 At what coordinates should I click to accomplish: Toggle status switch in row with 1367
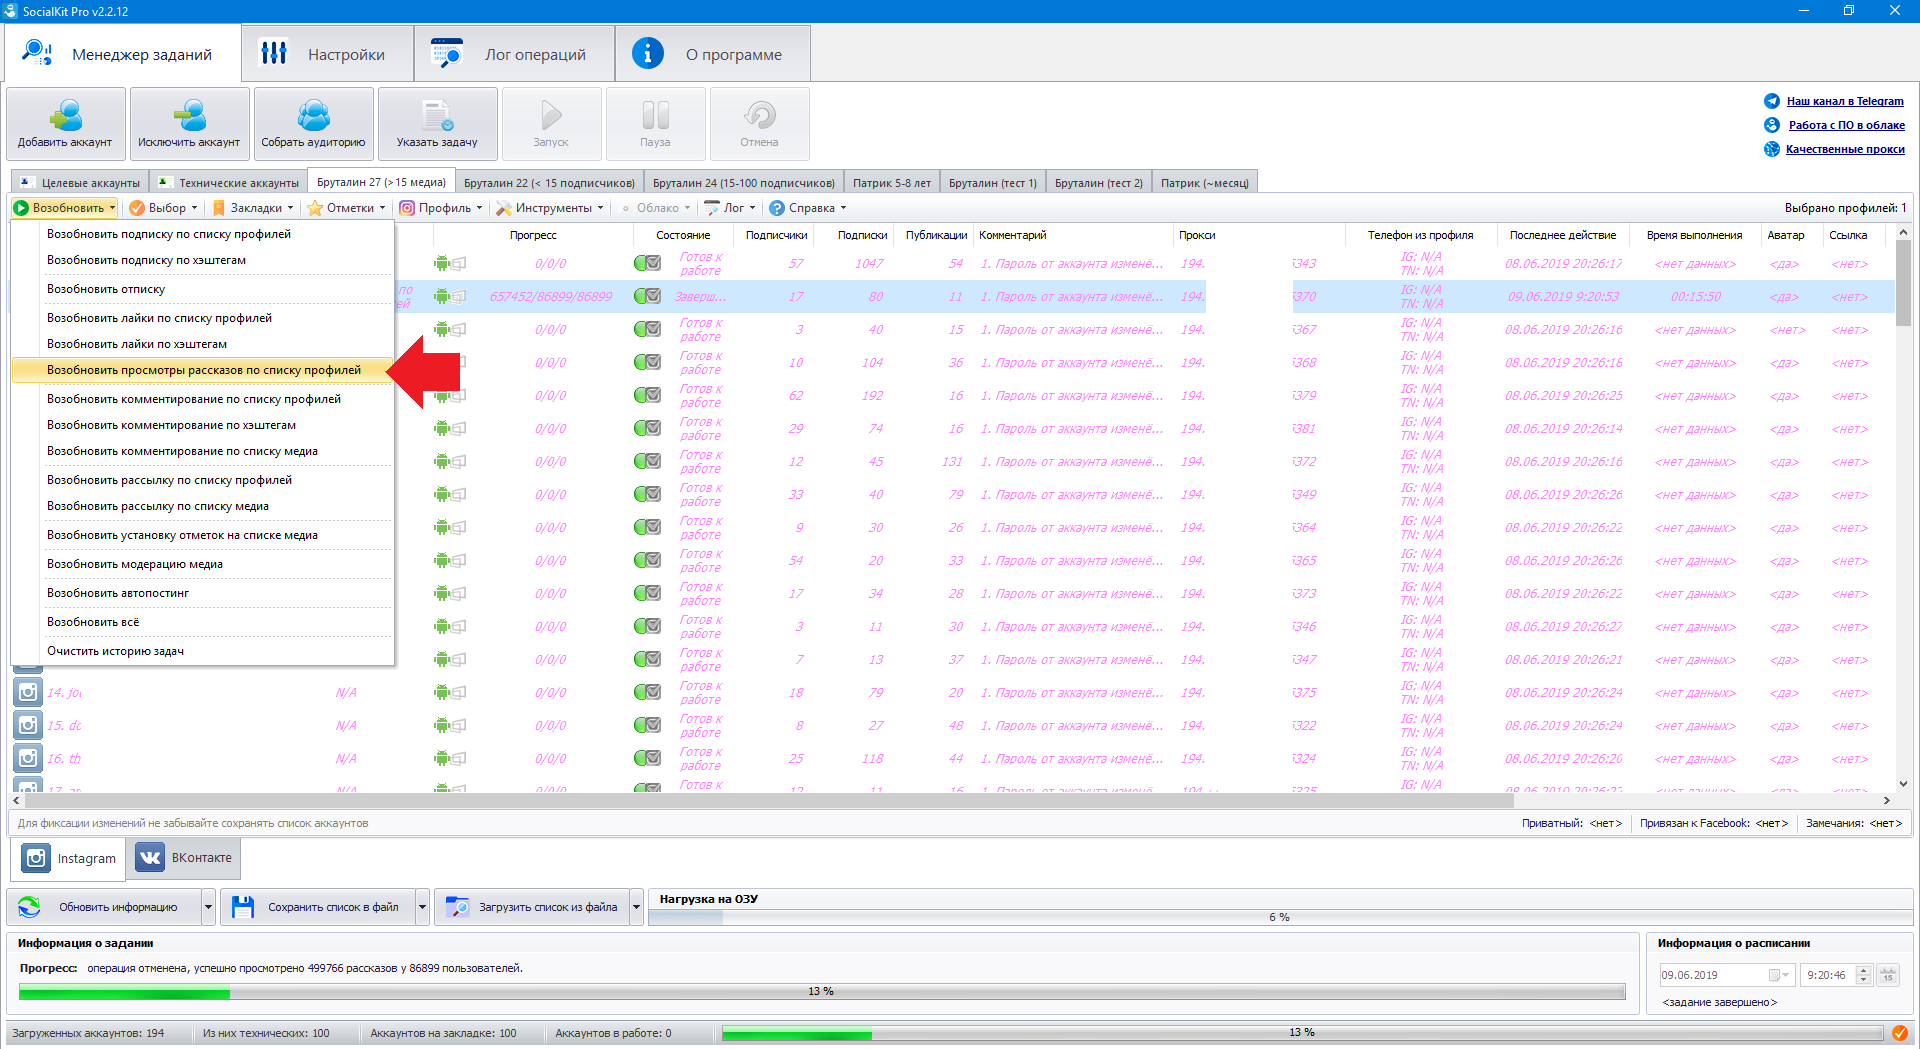click(x=648, y=329)
